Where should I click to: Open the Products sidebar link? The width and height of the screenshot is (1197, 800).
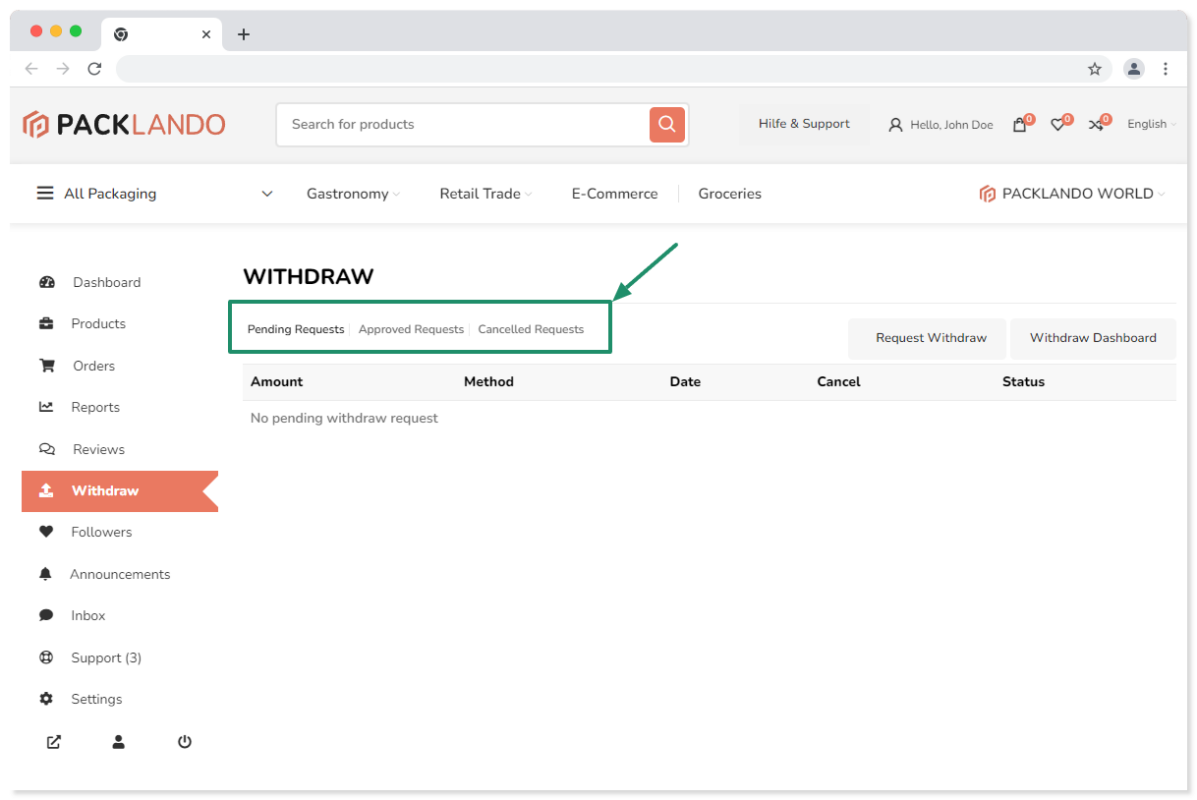(98, 324)
